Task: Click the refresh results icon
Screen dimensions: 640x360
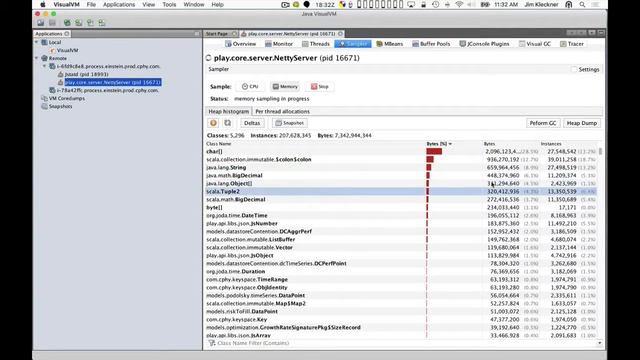Action: click(227, 123)
